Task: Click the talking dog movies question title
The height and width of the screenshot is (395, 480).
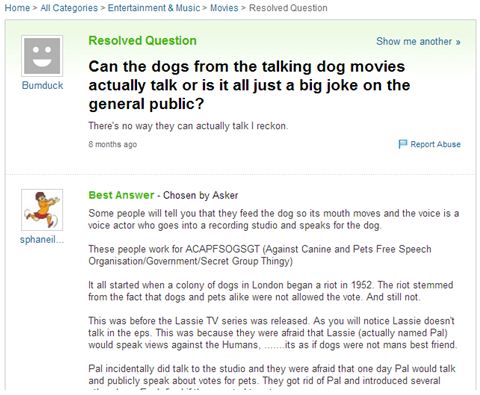Action: point(249,85)
